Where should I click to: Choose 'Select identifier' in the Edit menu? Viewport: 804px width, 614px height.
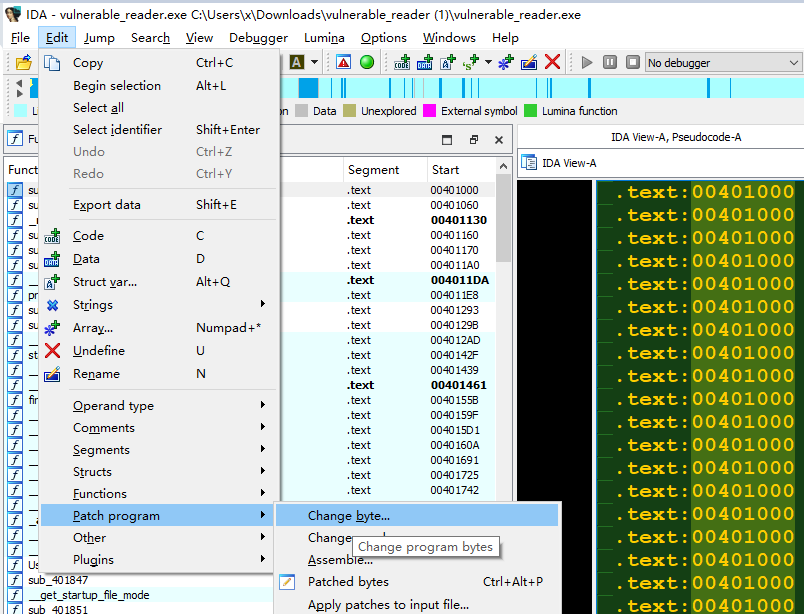click(160, 130)
